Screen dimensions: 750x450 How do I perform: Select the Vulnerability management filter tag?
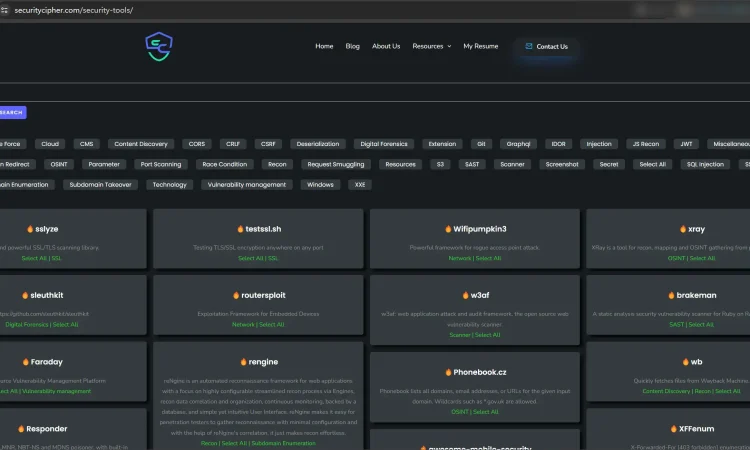point(246,185)
